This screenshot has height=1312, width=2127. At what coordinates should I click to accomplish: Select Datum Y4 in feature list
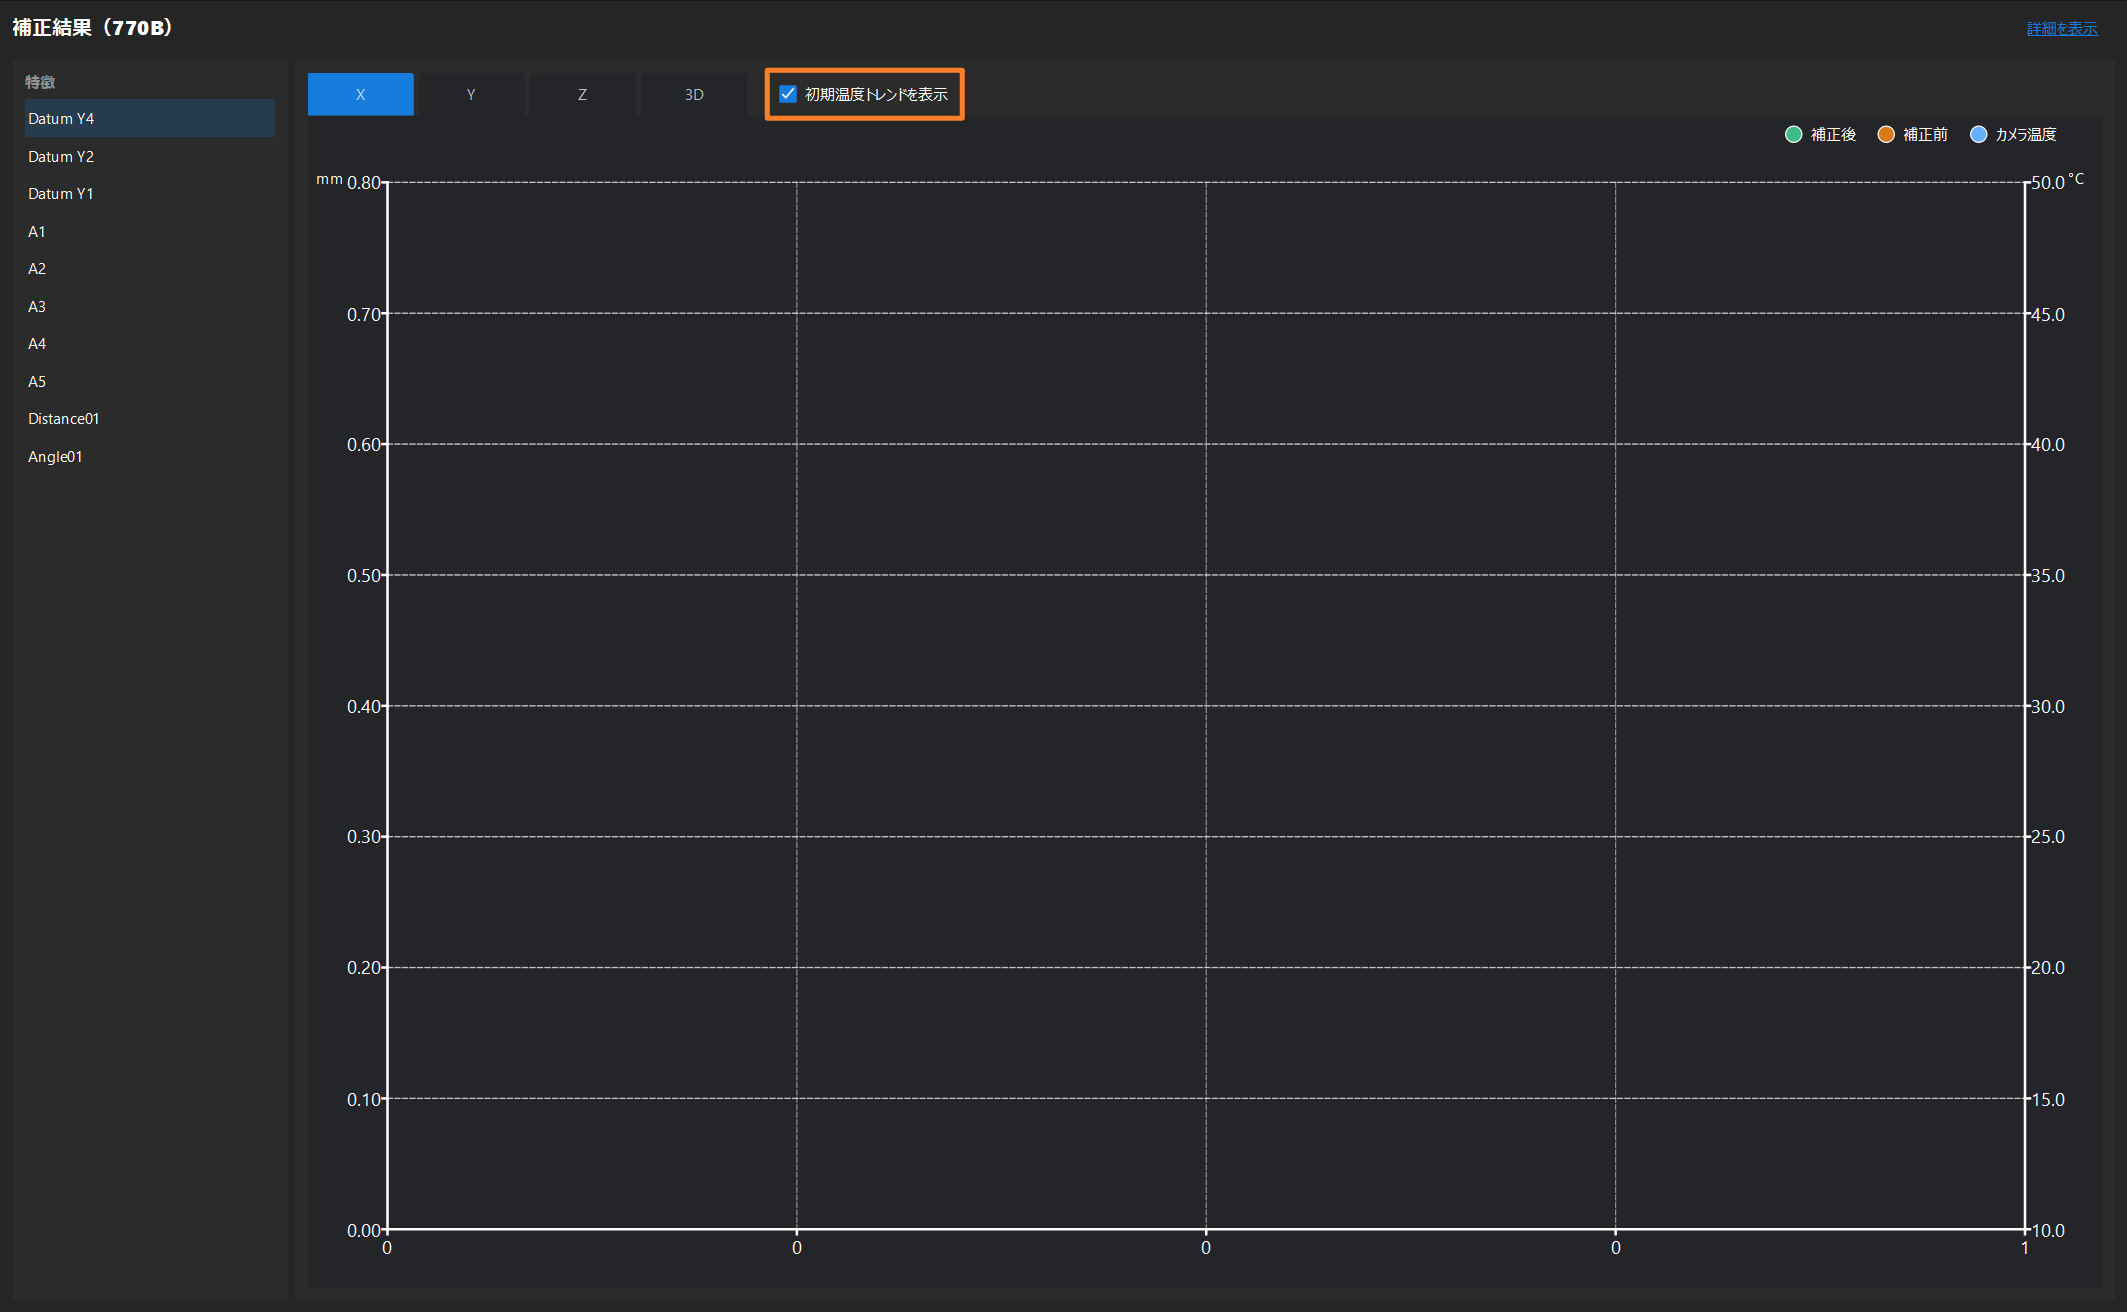click(x=150, y=118)
